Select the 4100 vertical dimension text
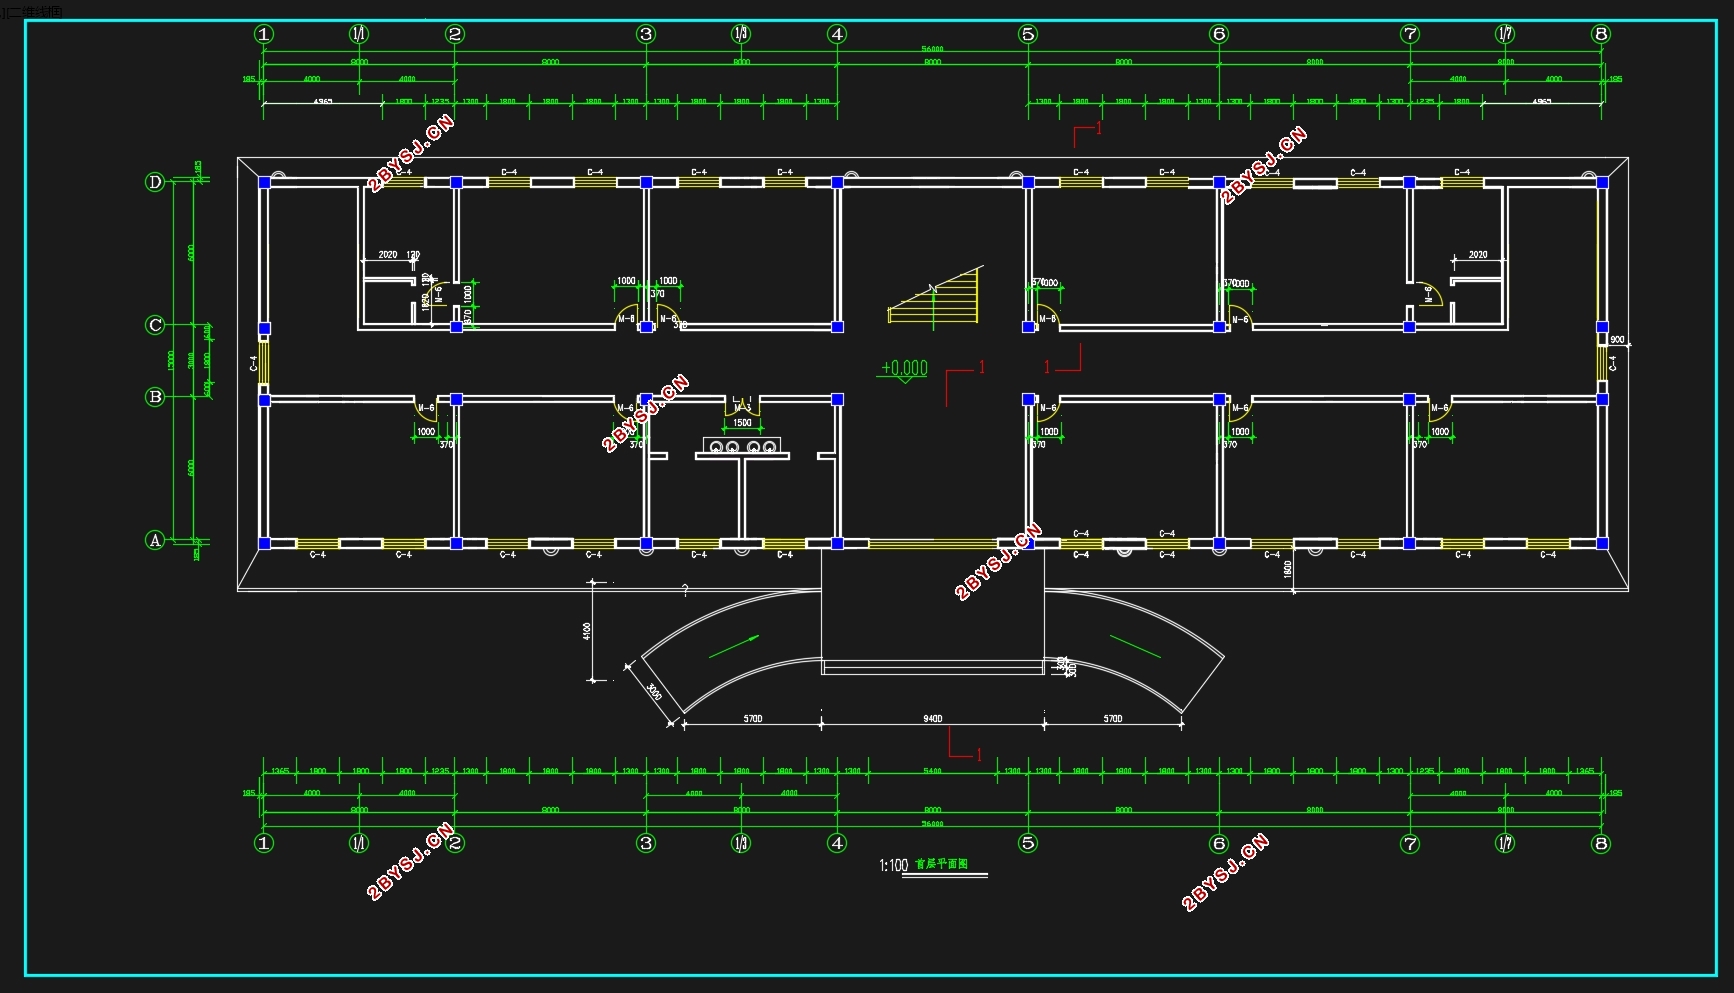Image resolution: width=1734 pixels, height=993 pixels. click(x=586, y=632)
